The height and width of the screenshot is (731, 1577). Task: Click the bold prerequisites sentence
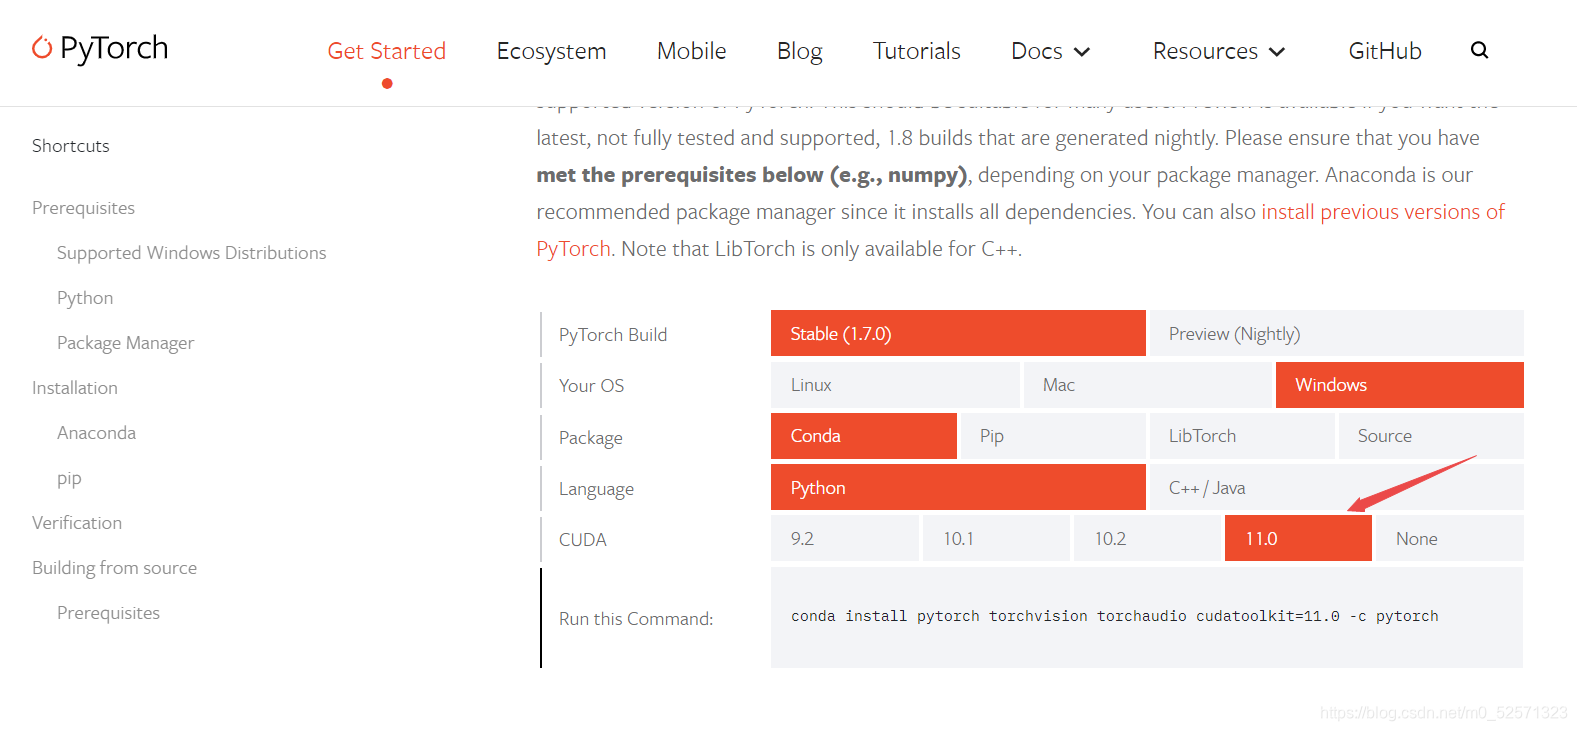[753, 175]
